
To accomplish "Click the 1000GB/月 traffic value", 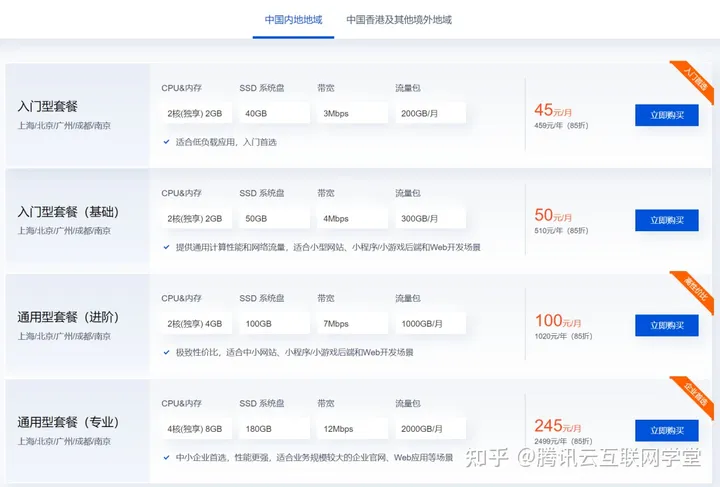I will coord(430,324).
